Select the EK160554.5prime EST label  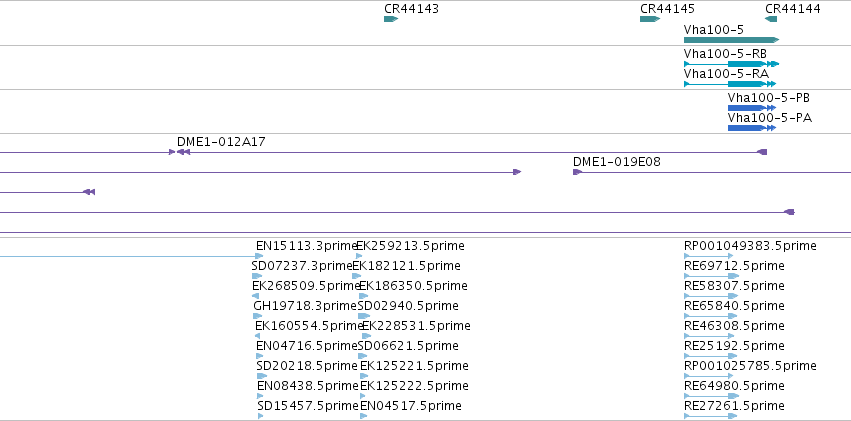(309, 326)
